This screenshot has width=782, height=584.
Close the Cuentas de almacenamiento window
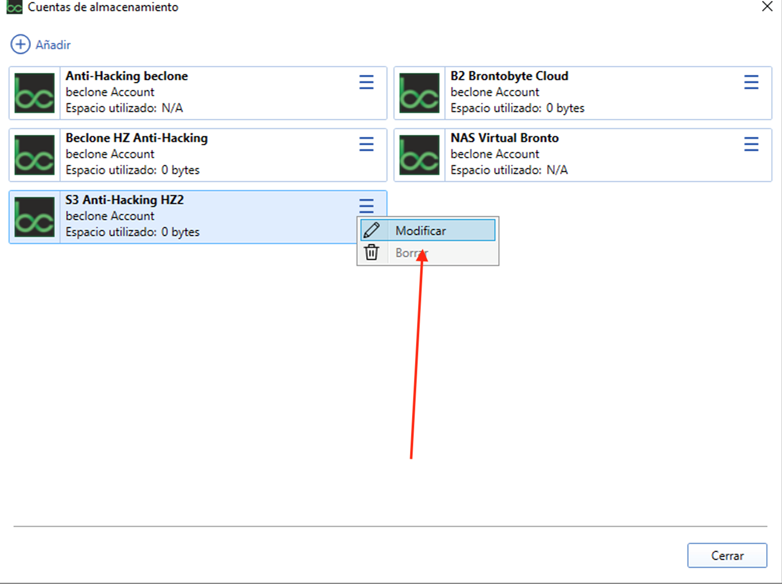[767, 6]
